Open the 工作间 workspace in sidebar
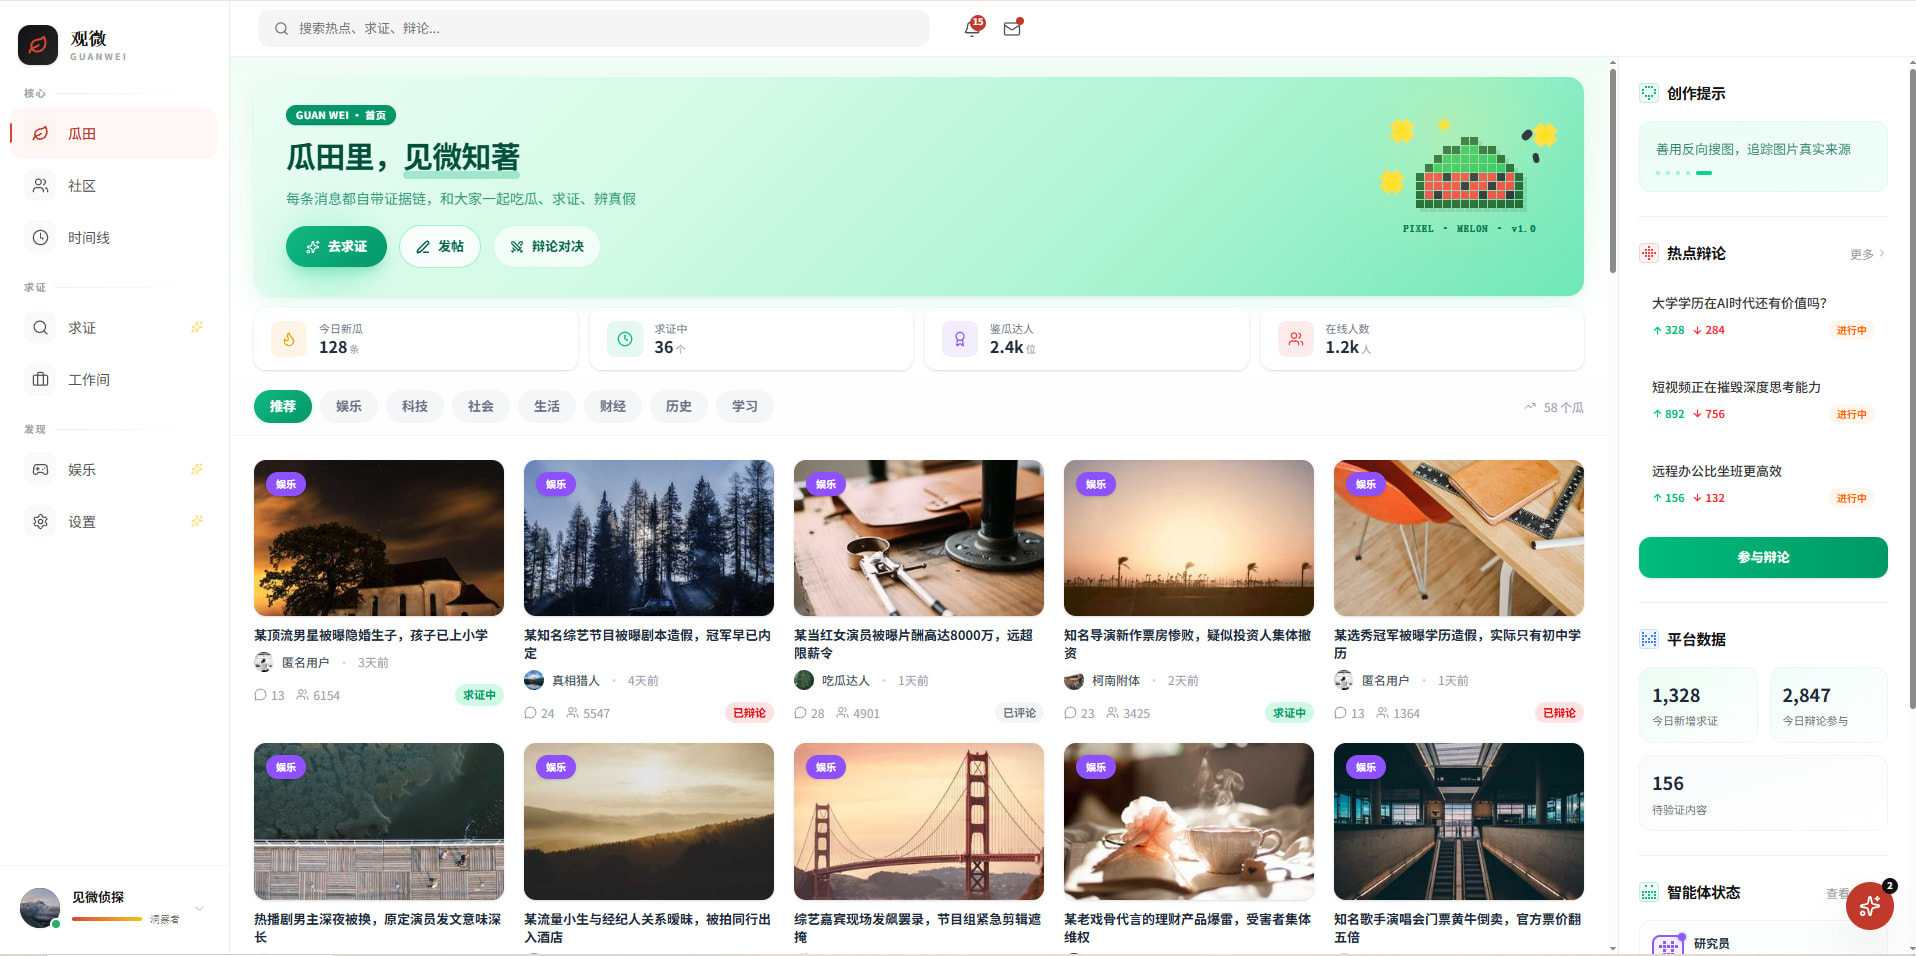Viewport: 1916px width, 956px height. pyautogui.click(x=113, y=379)
